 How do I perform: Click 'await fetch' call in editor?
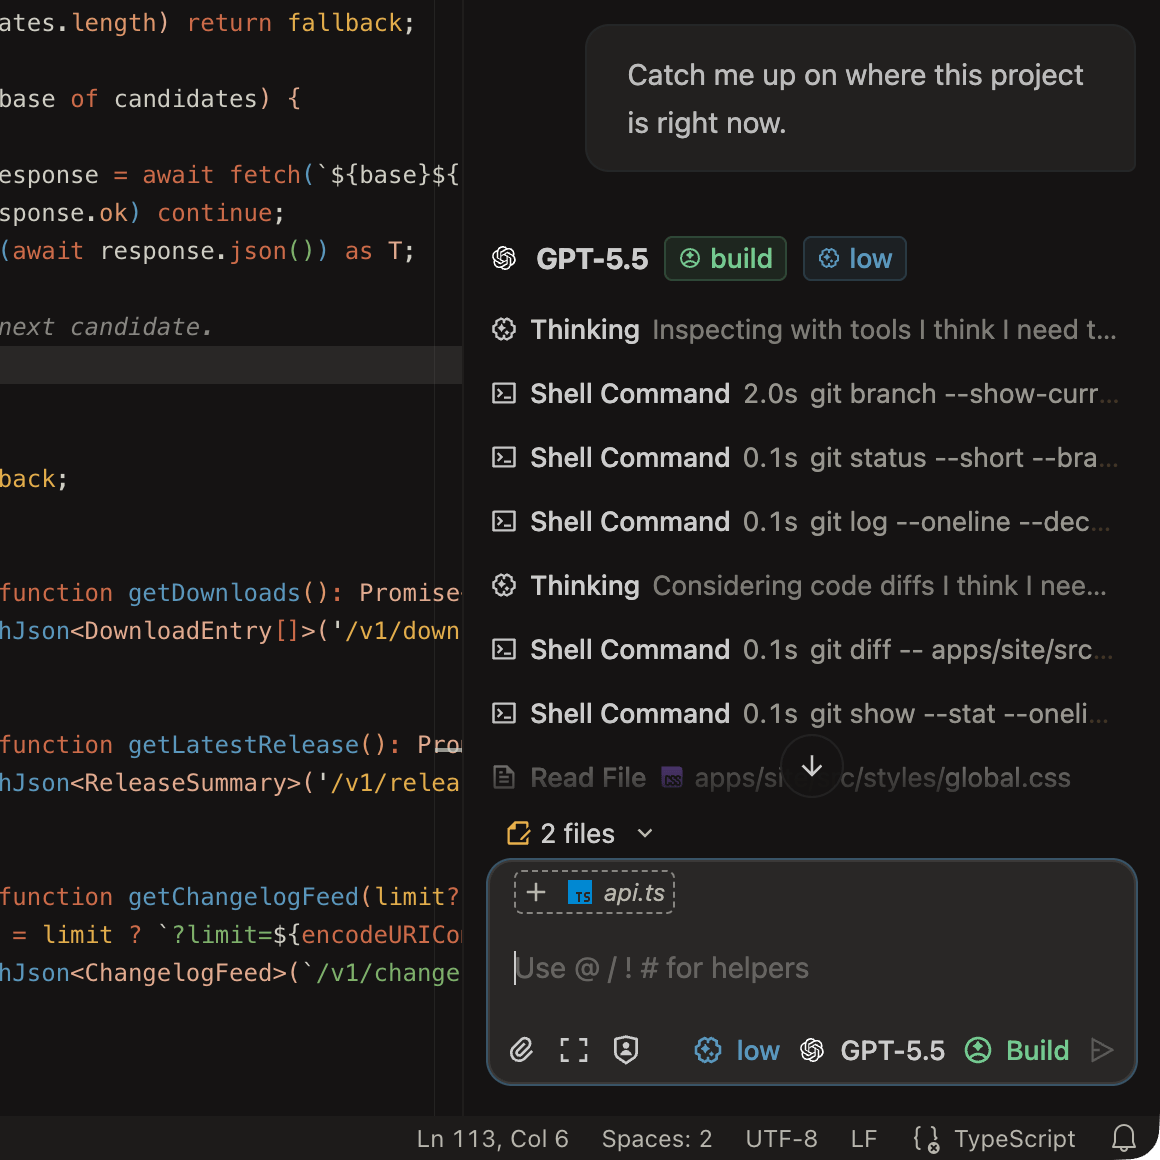click(x=221, y=175)
